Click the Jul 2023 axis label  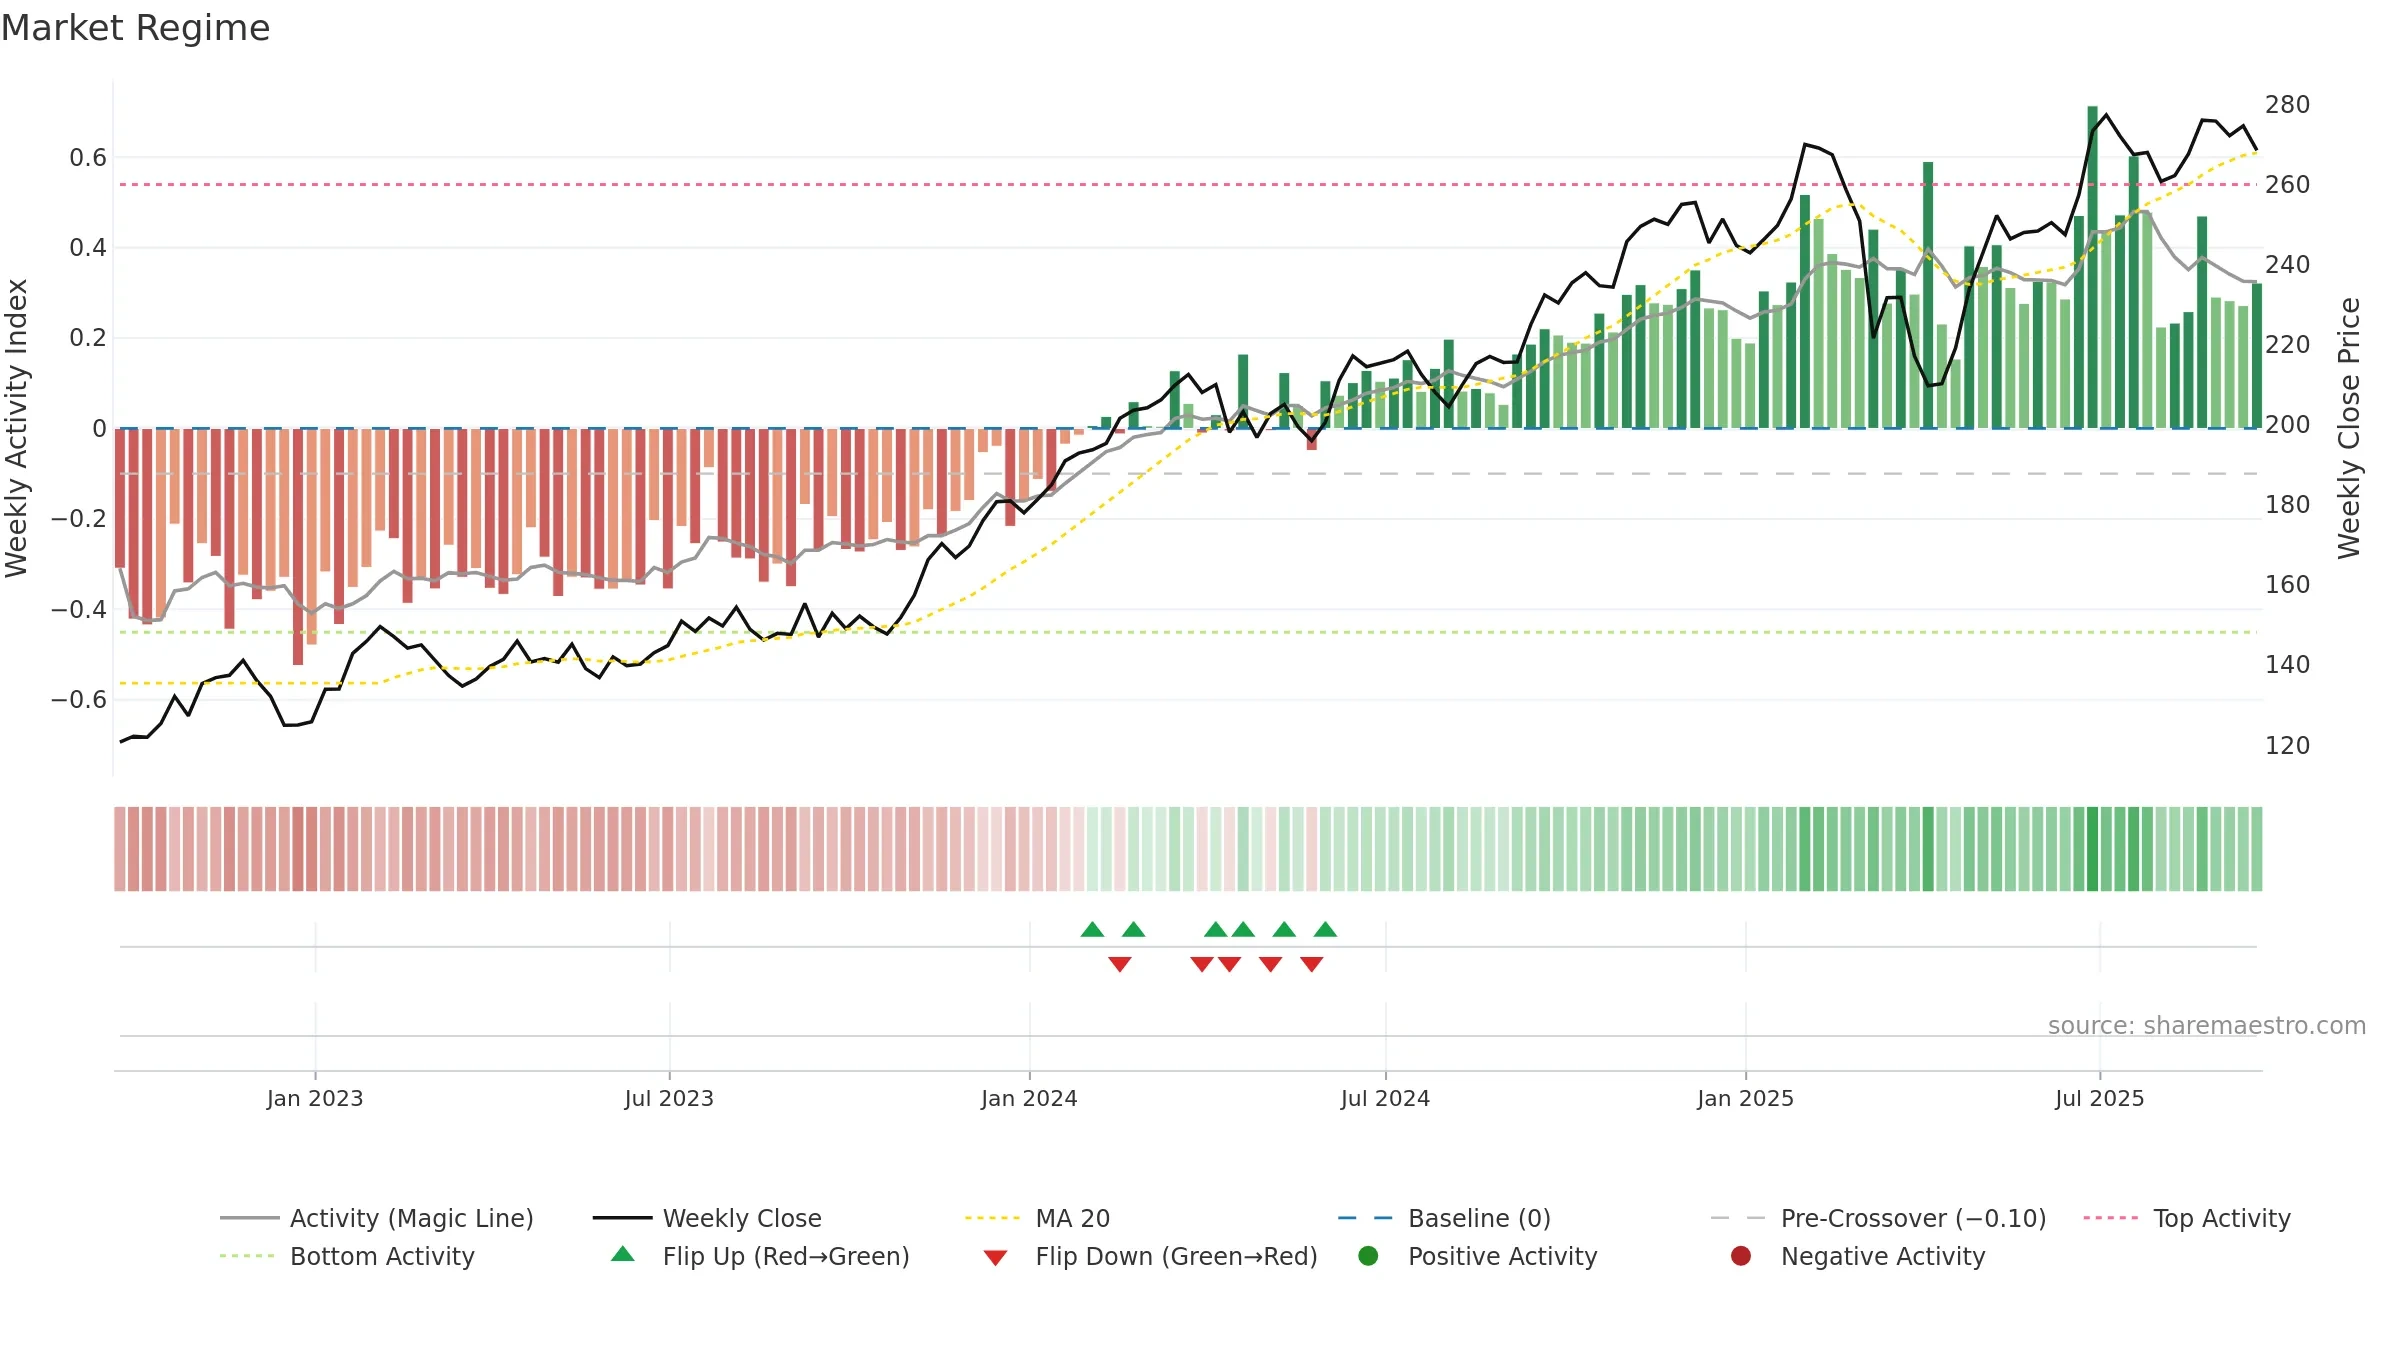669,1099
